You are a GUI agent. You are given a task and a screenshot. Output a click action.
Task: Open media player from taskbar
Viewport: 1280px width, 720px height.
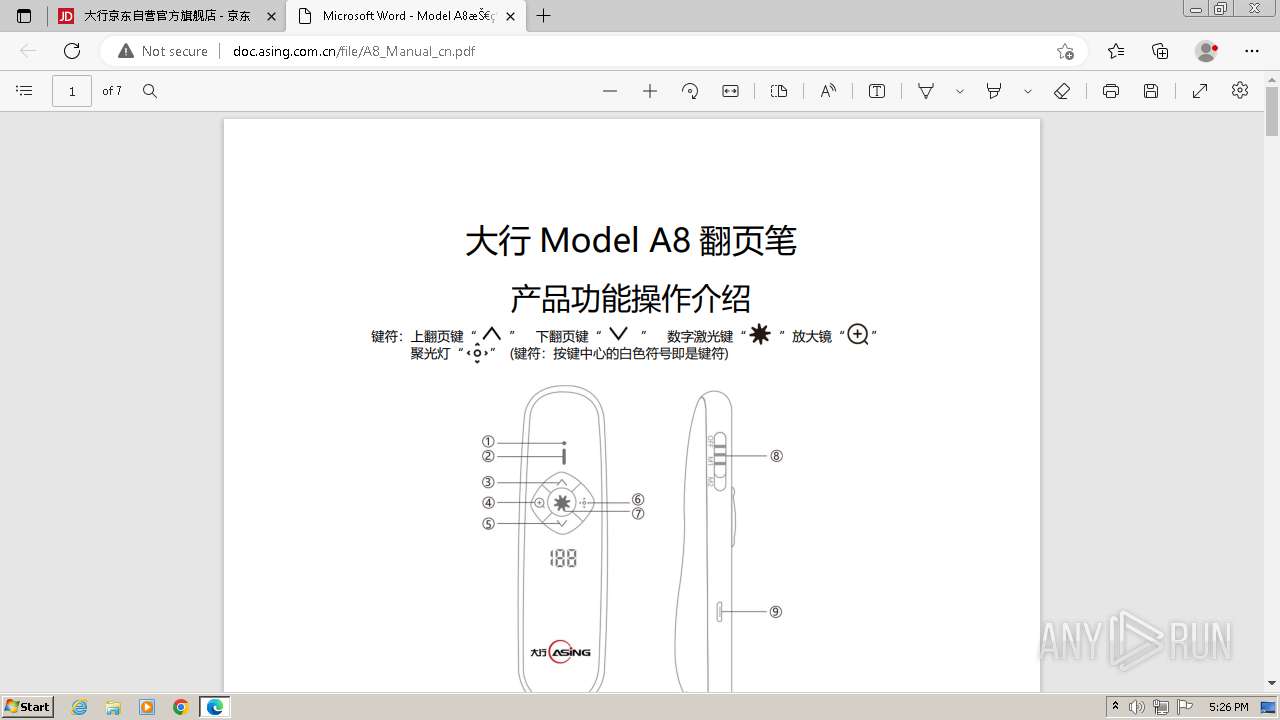click(147, 707)
